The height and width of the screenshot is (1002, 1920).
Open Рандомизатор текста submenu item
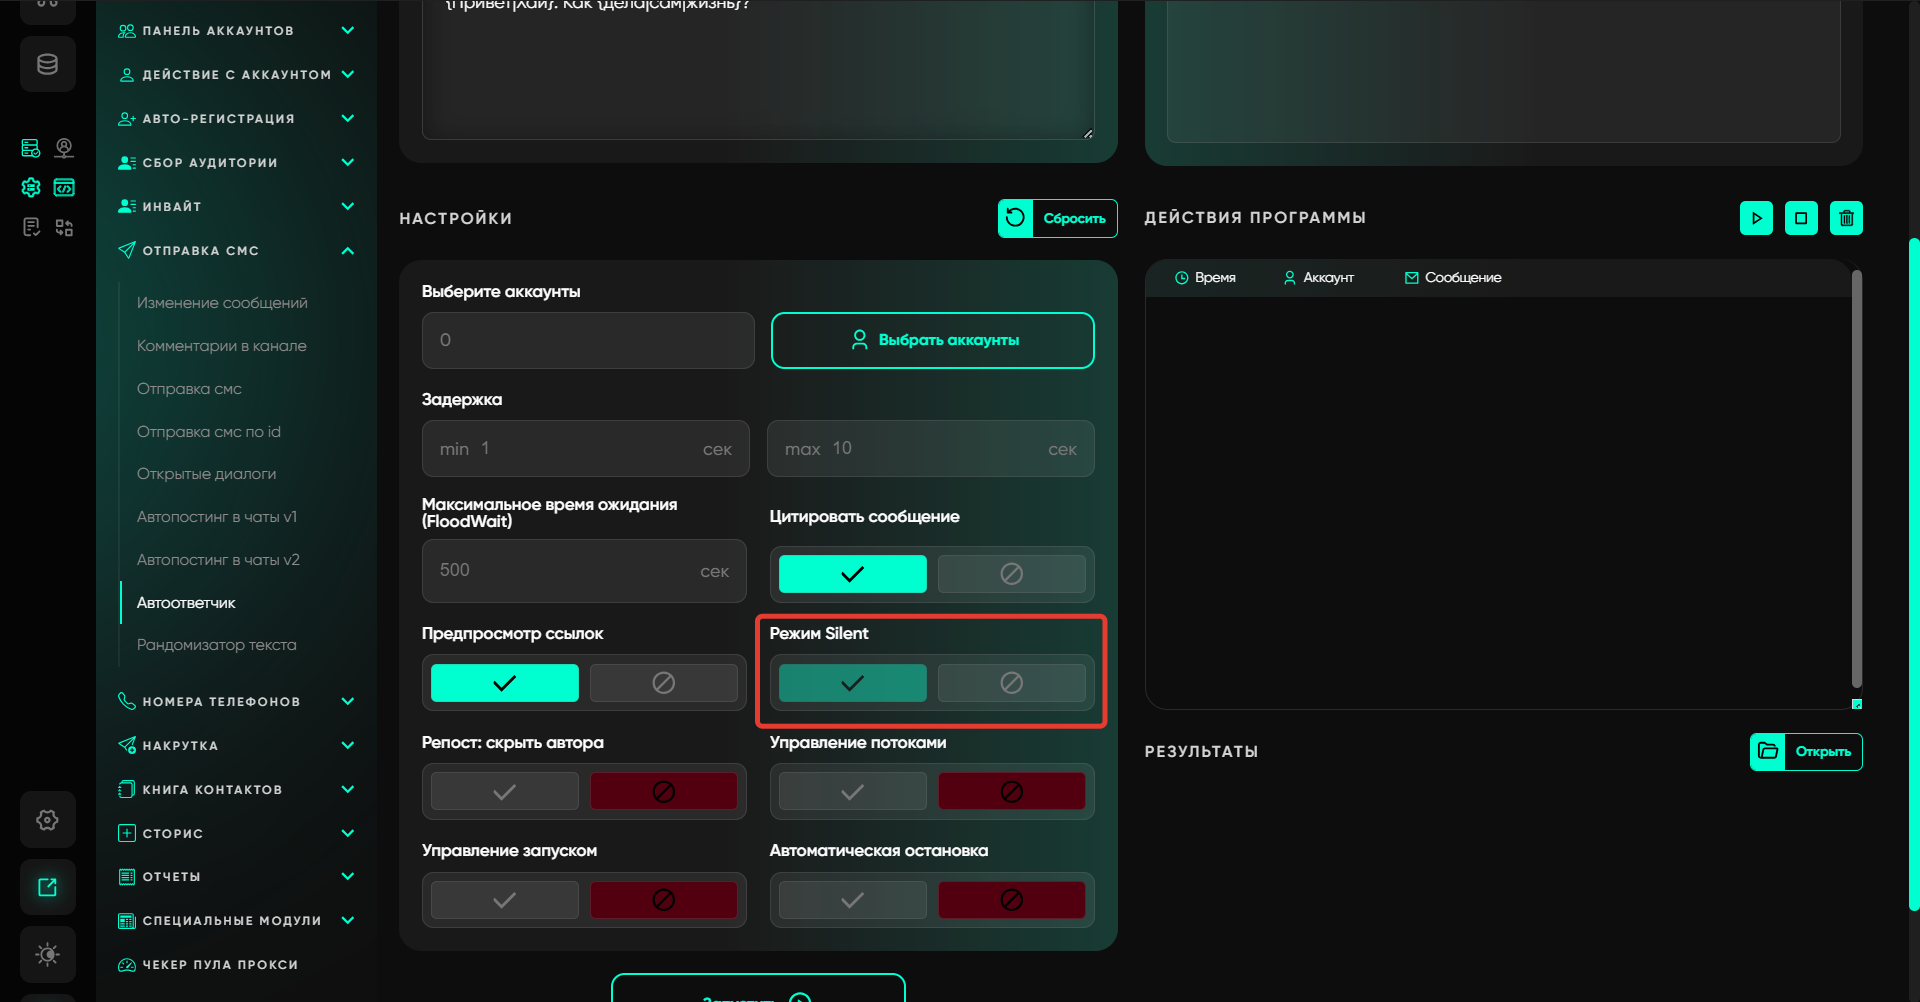[x=216, y=645]
